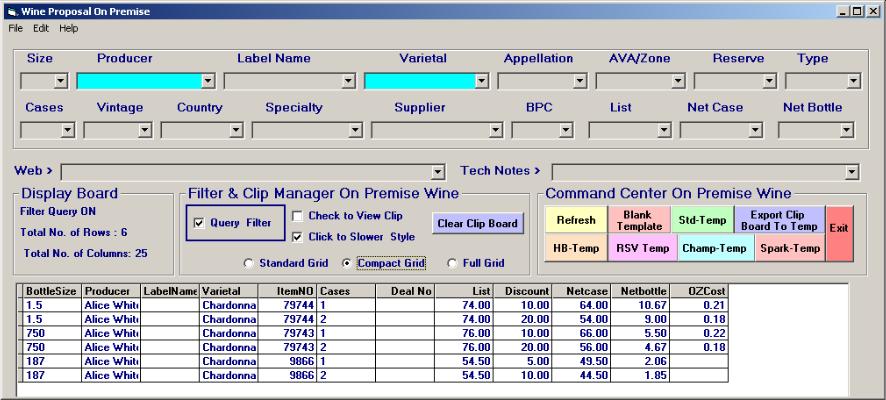Click the green Std-Temp button
The width and height of the screenshot is (886, 400).
tap(702, 220)
